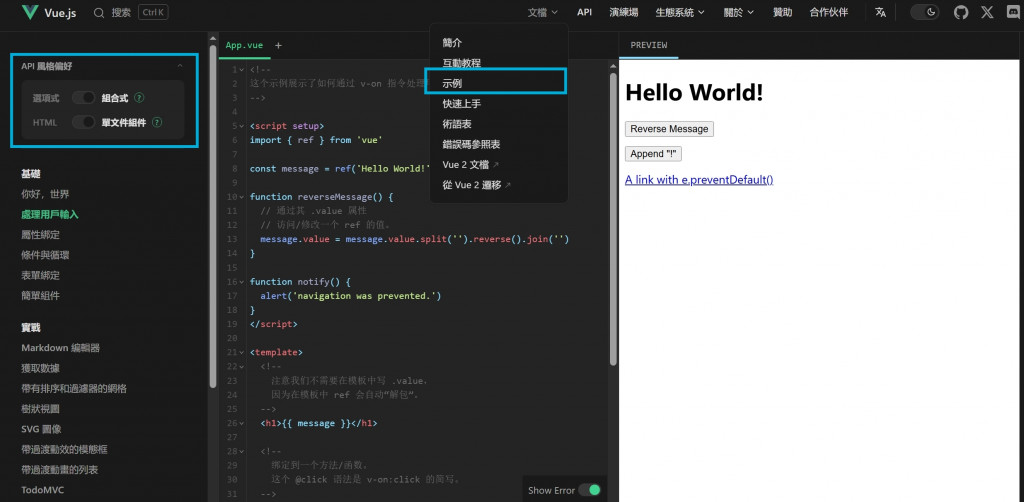Select the PREVIEW tab
Viewport: 1024px width, 502px height.
coord(648,45)
